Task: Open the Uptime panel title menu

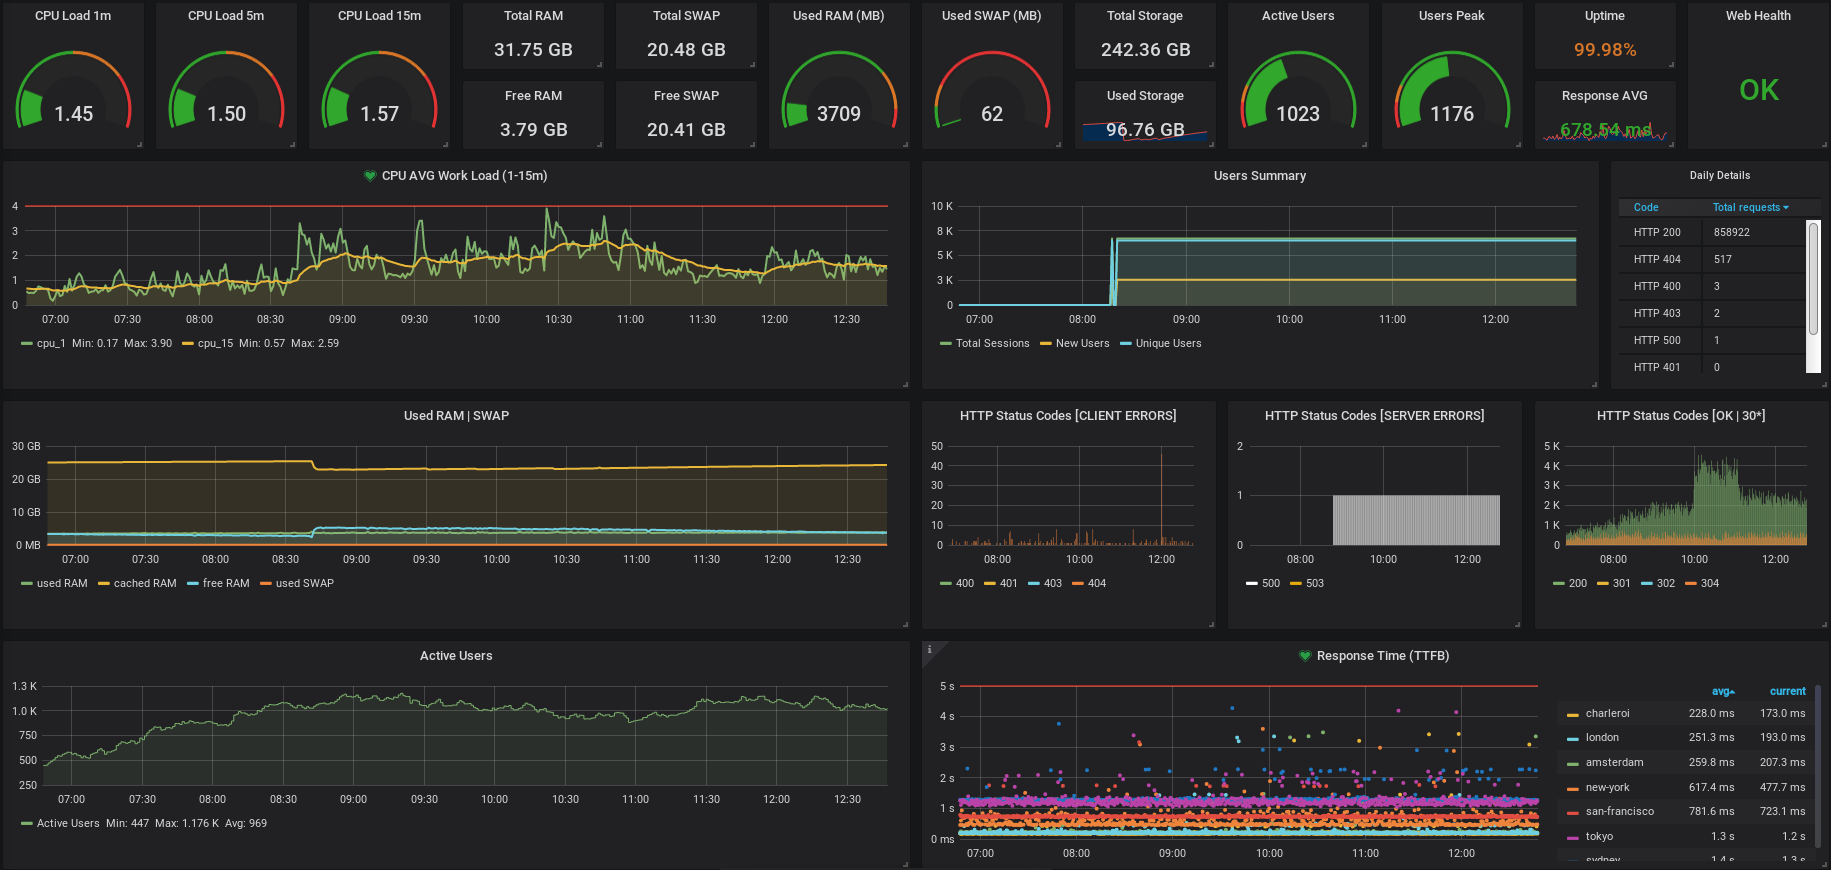Action: coord(1604,16)
